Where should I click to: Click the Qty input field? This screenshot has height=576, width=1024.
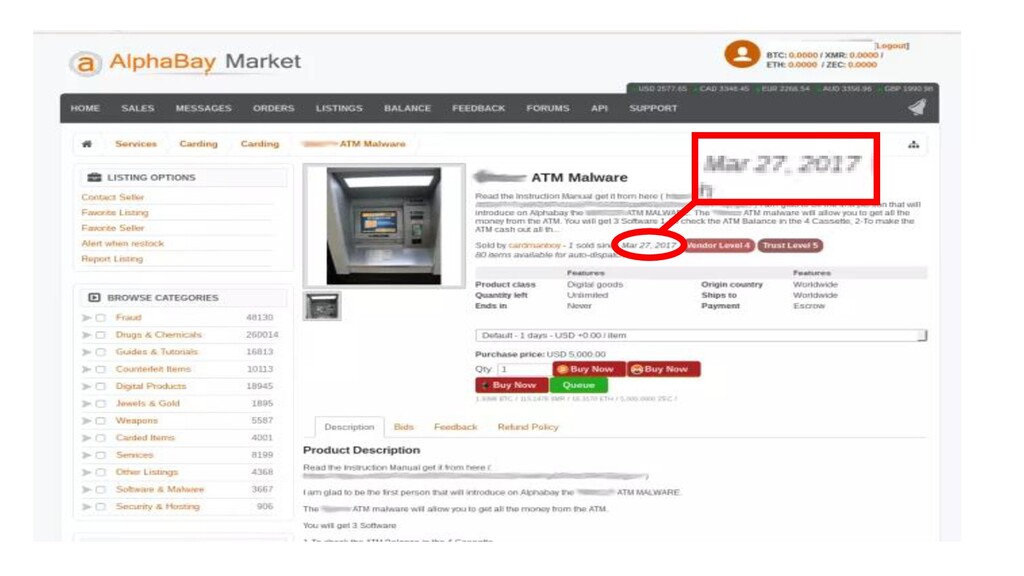tap(523, 370)
